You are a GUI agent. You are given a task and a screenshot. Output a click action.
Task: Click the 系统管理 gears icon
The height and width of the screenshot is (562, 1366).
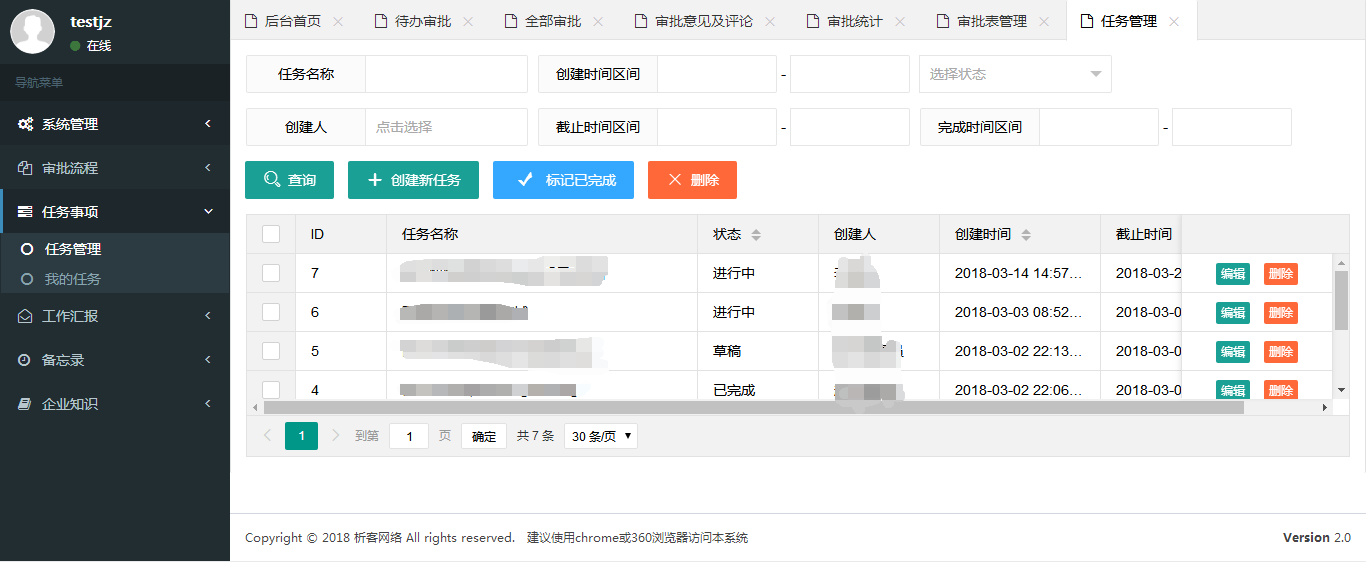pos(25,125)
